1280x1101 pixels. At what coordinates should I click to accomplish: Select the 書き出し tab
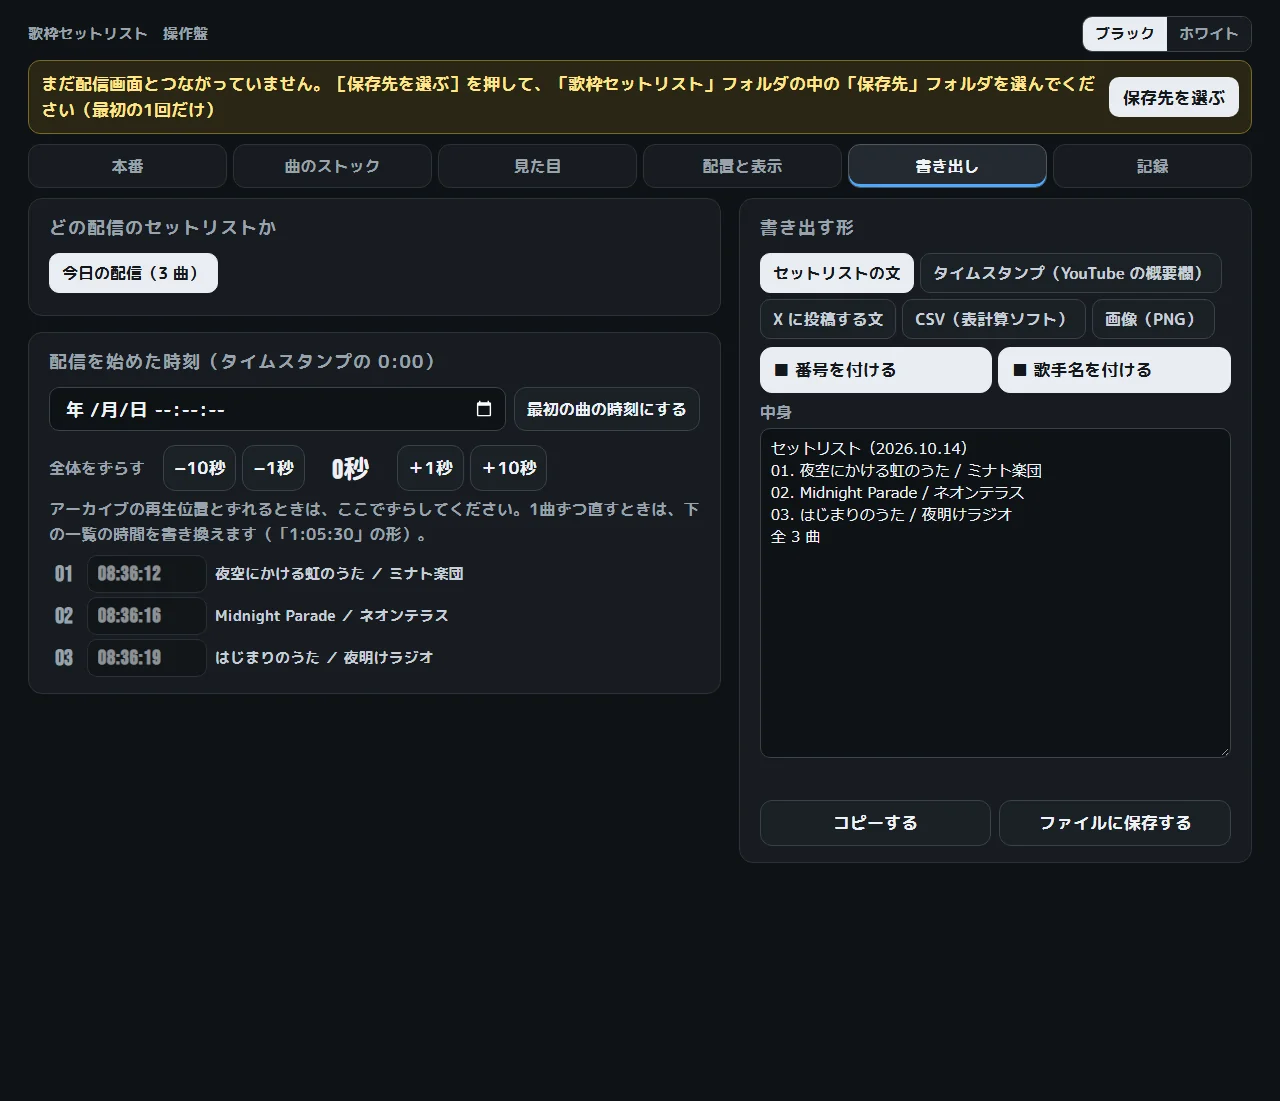click(947, 166)
